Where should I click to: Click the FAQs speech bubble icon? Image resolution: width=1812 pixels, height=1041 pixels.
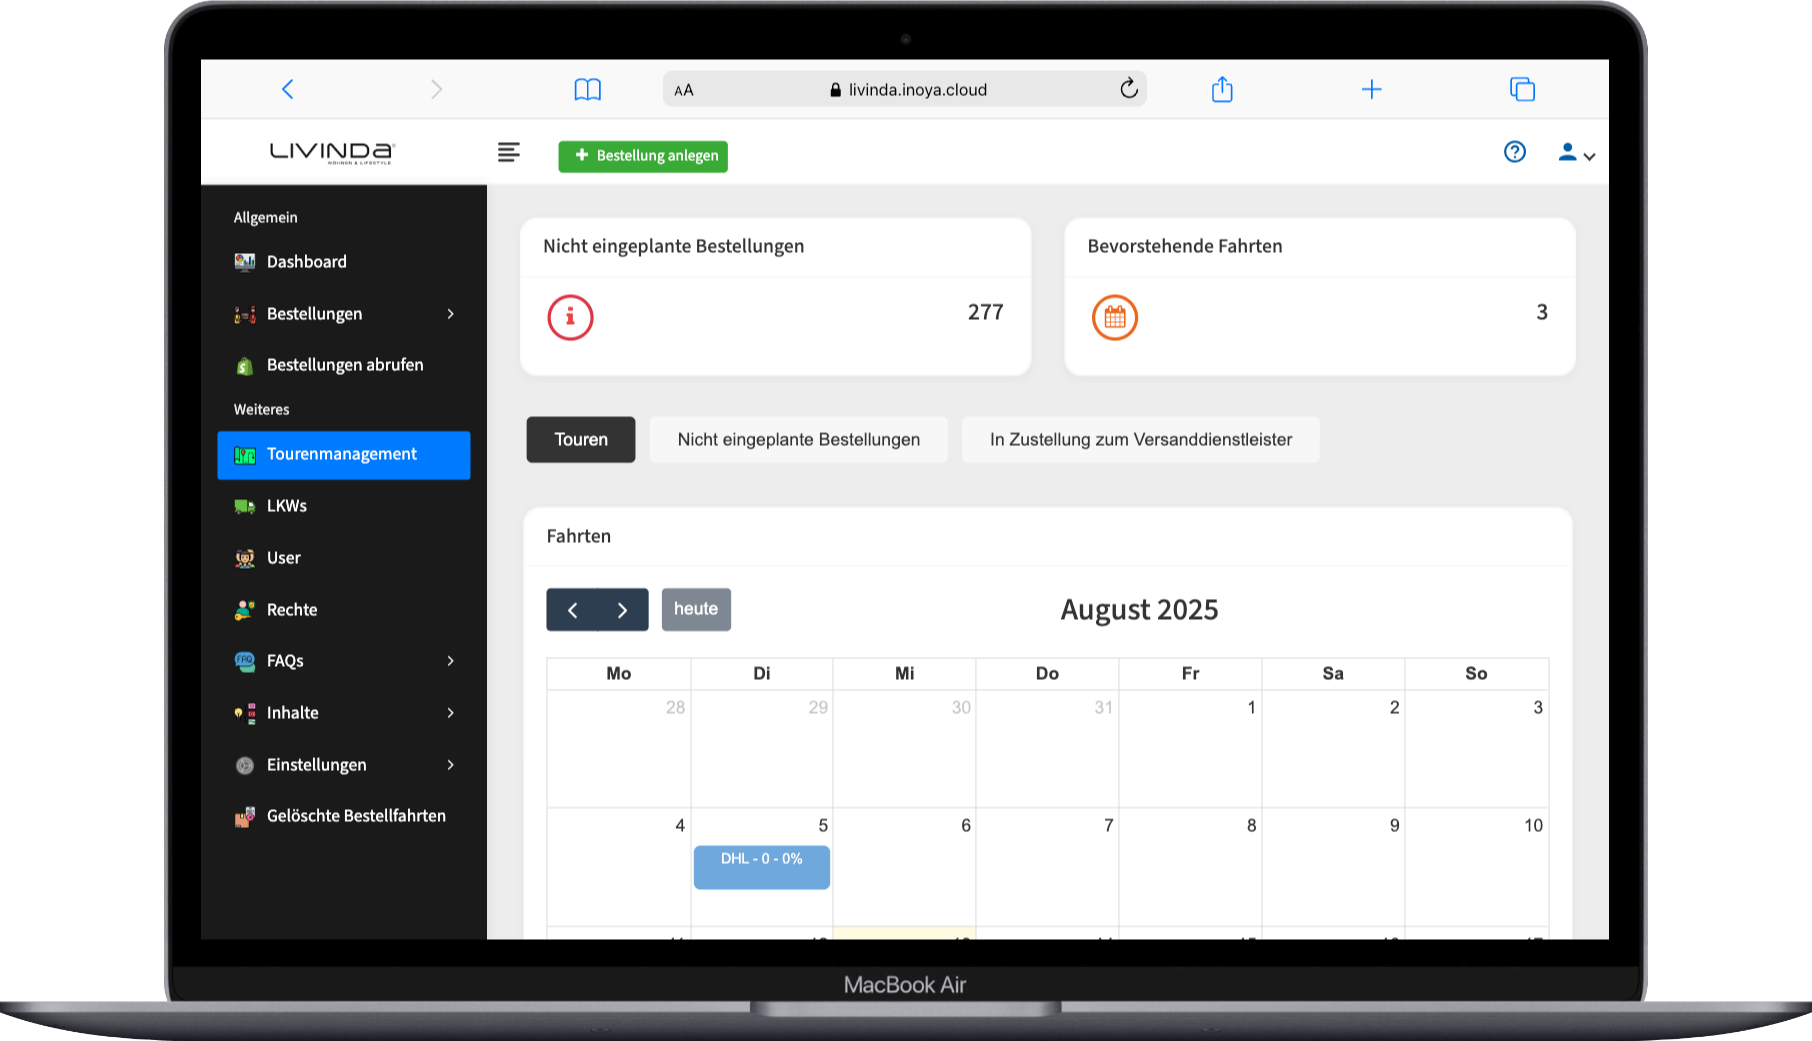(244, 661)
